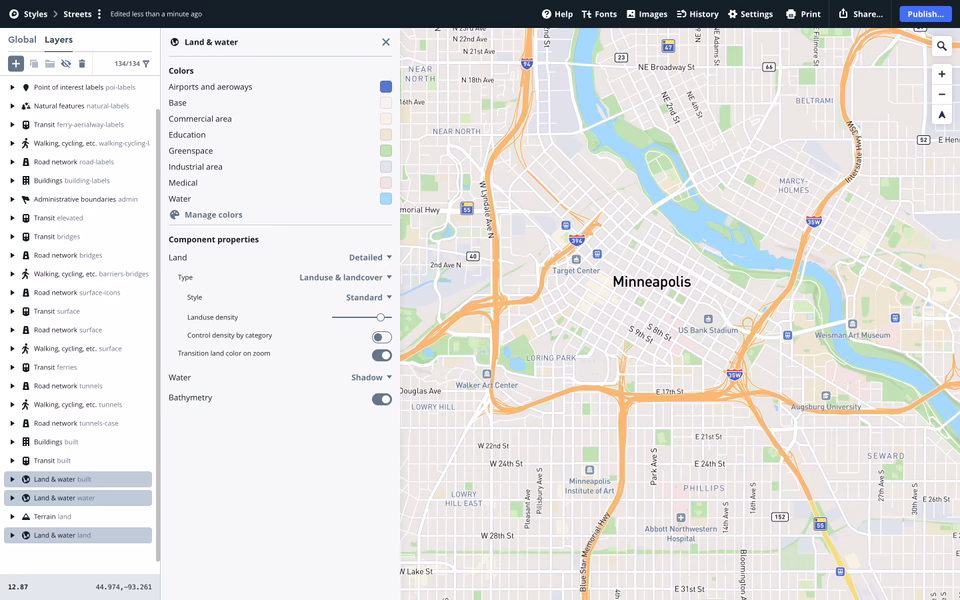
Task: Hide layers using the eye-slash icon
Action: [66, 63]
